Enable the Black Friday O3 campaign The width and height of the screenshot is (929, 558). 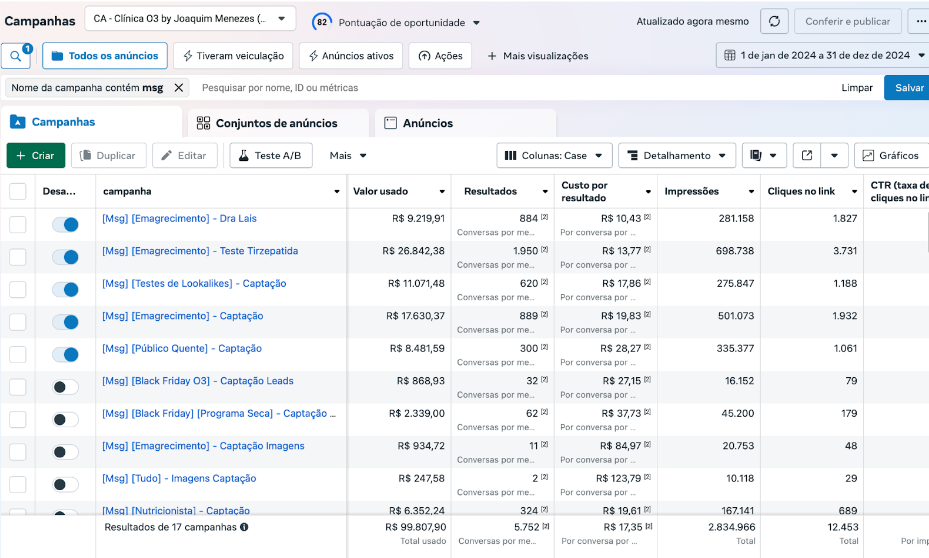click(65, 387)
